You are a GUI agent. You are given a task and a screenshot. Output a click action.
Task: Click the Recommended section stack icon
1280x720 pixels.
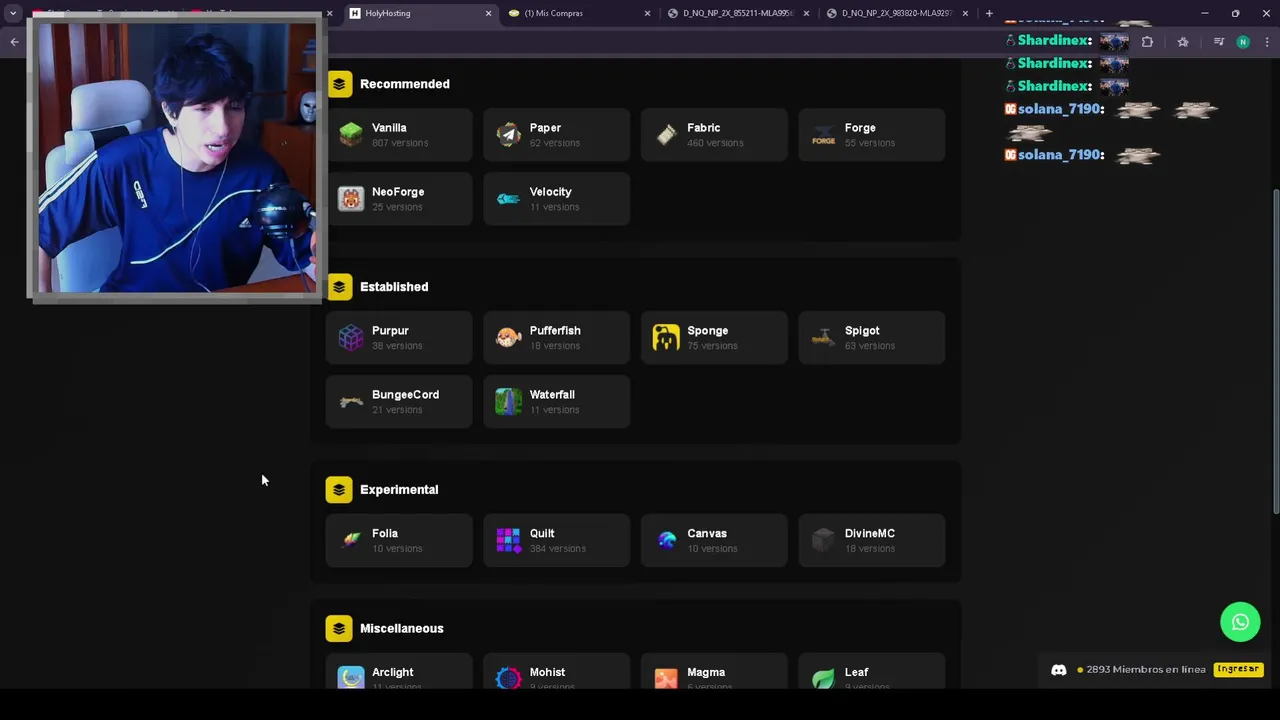tap(339, 84)
